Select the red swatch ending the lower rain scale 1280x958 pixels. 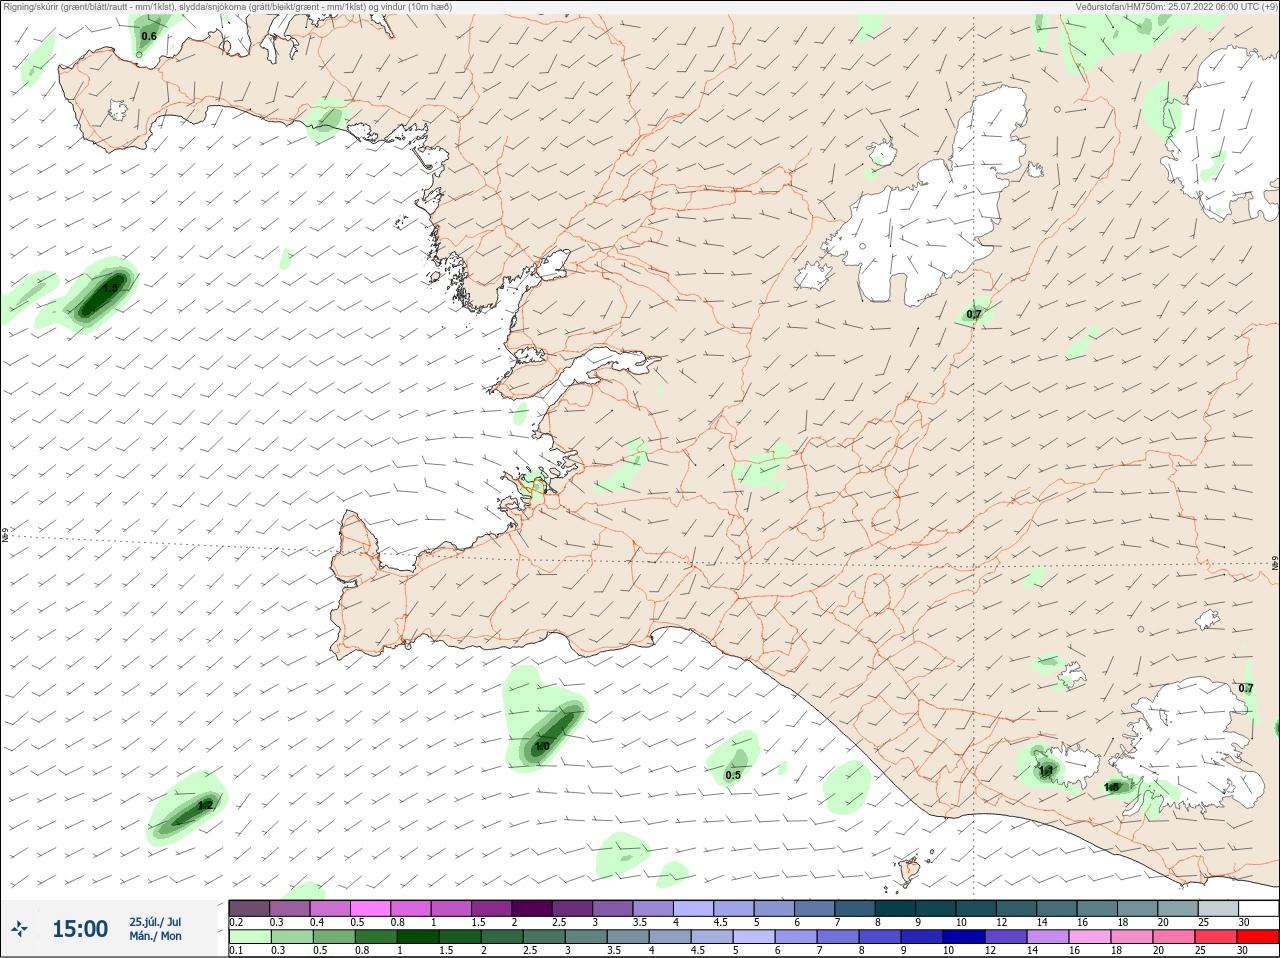[x=1259, y=937]
